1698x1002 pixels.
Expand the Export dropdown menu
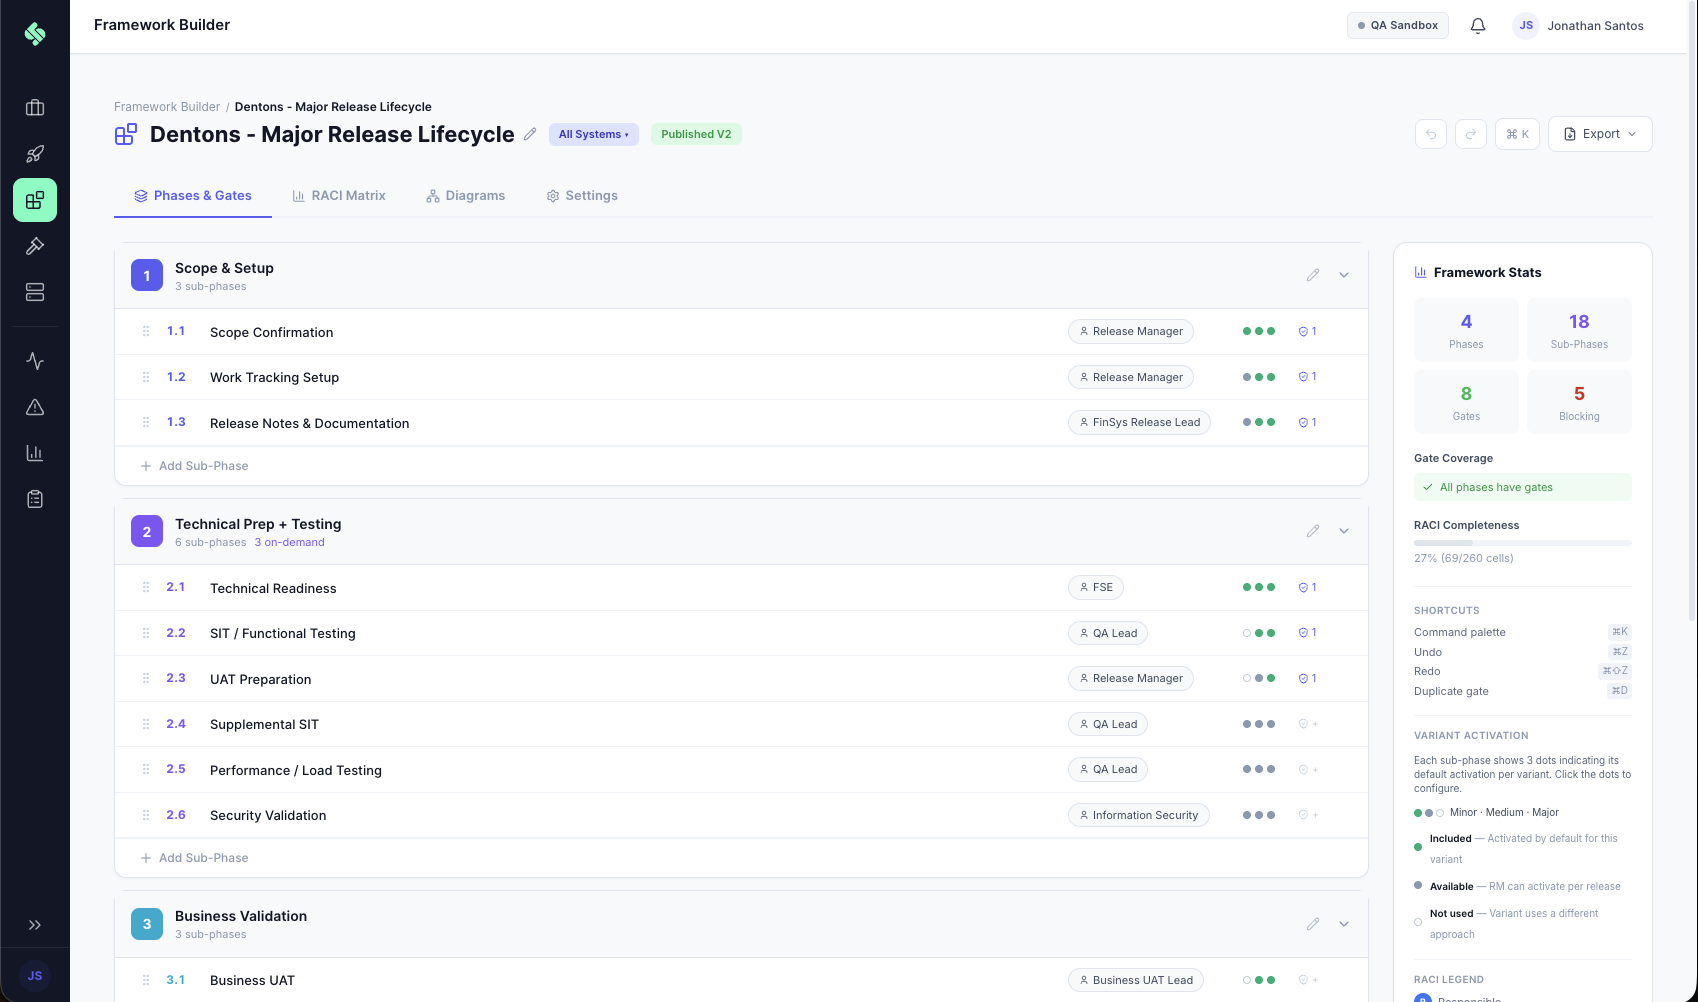click(1599, 133)
